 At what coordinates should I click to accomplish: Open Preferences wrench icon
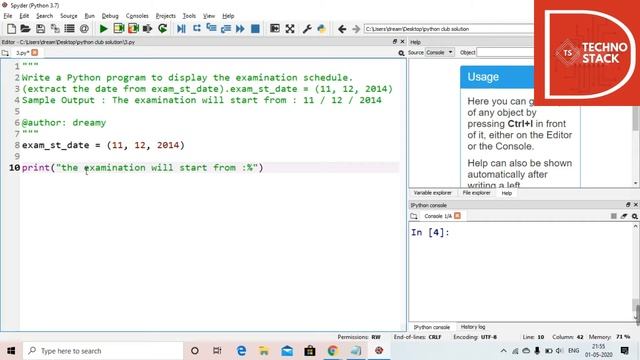point(307,29)
